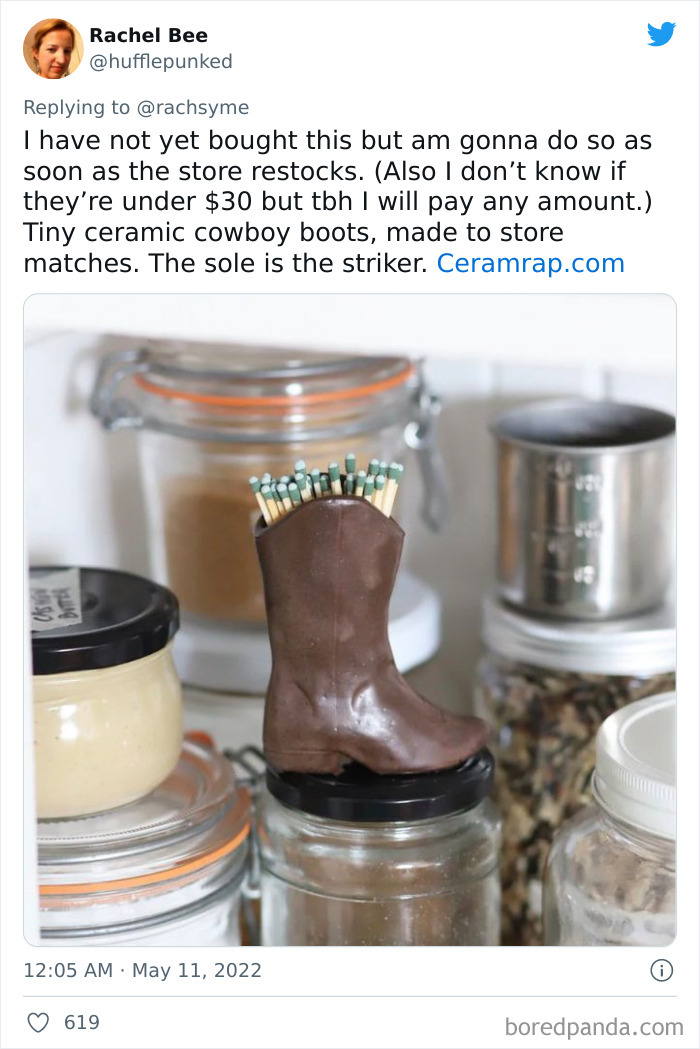
Task: Click the Twitter bird logo
Action: coord(661,34)
